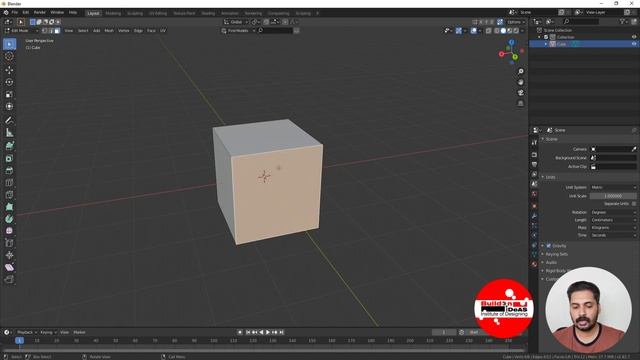Open the Mesh menu in viewport header
The width and height of the screenshot is (640, 360).
pos(109,31)
